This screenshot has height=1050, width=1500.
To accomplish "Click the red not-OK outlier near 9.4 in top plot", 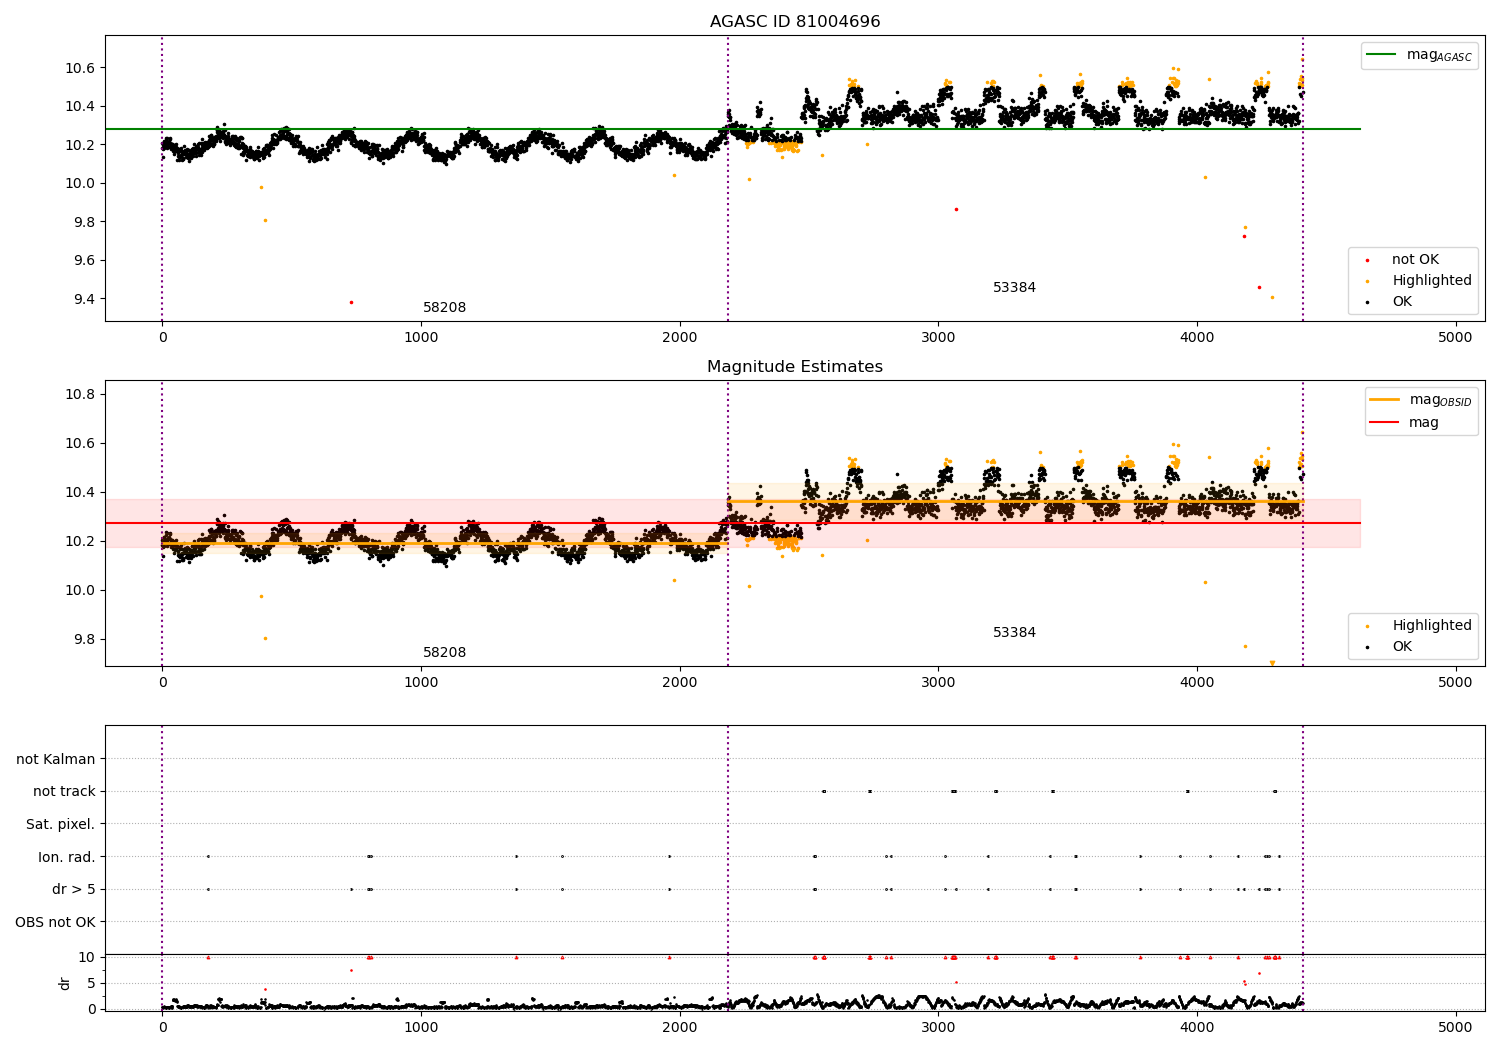I will point(351,302).
